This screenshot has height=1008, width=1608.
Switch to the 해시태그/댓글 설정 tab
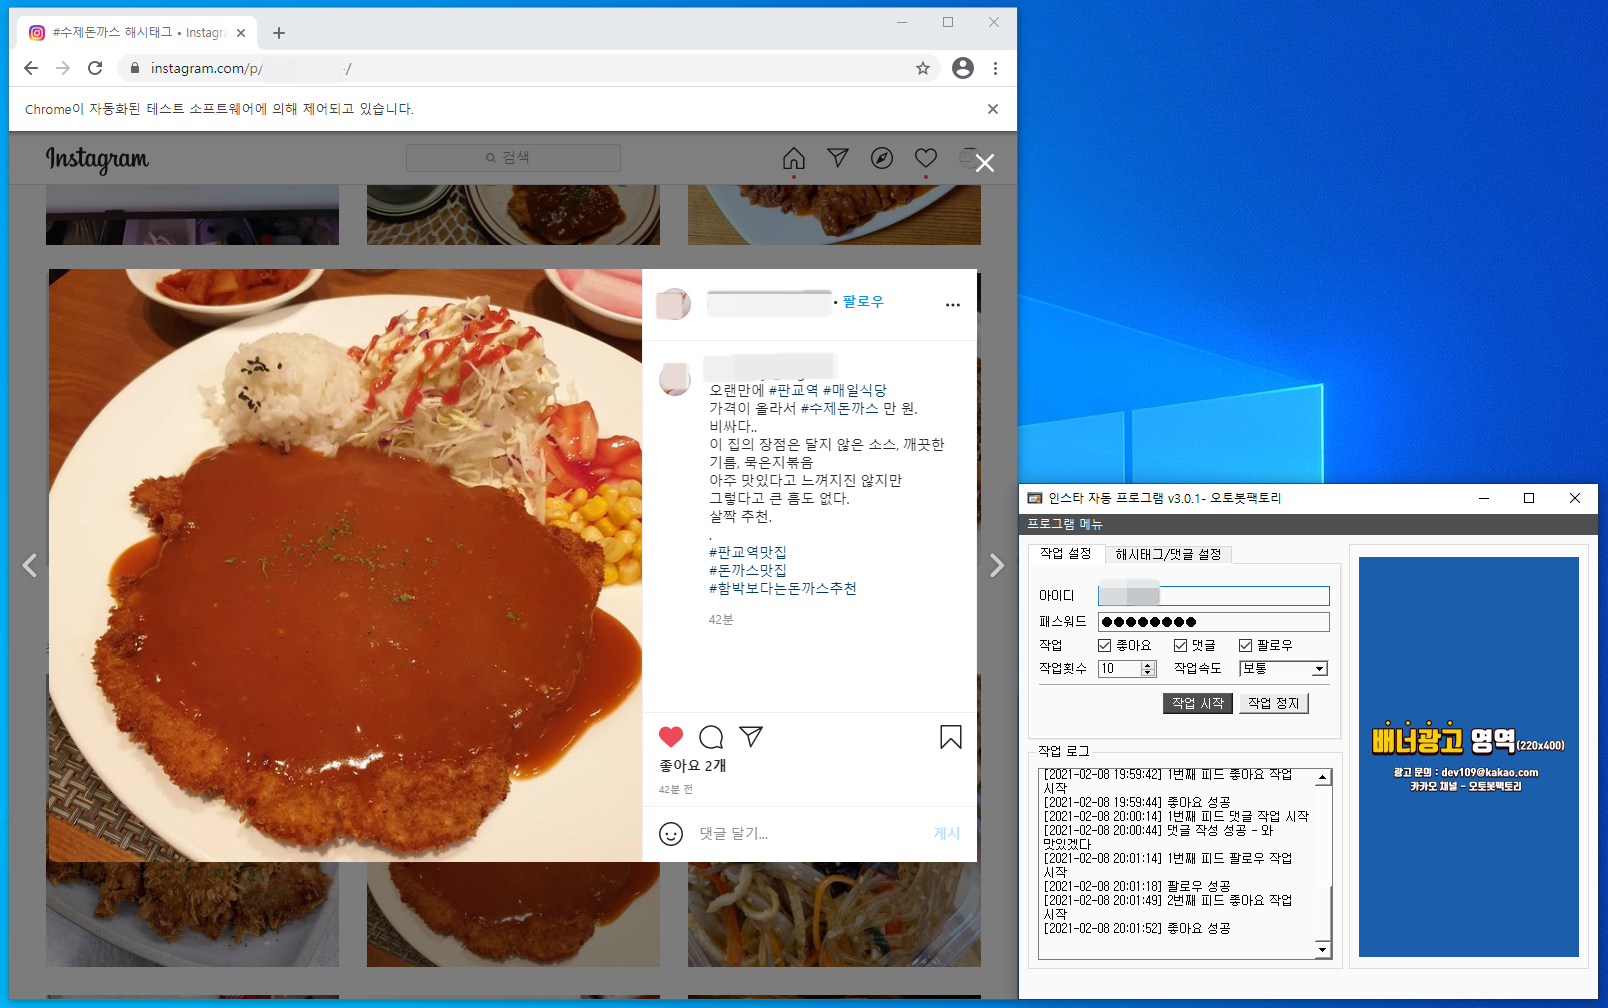tap(1168, 554)
